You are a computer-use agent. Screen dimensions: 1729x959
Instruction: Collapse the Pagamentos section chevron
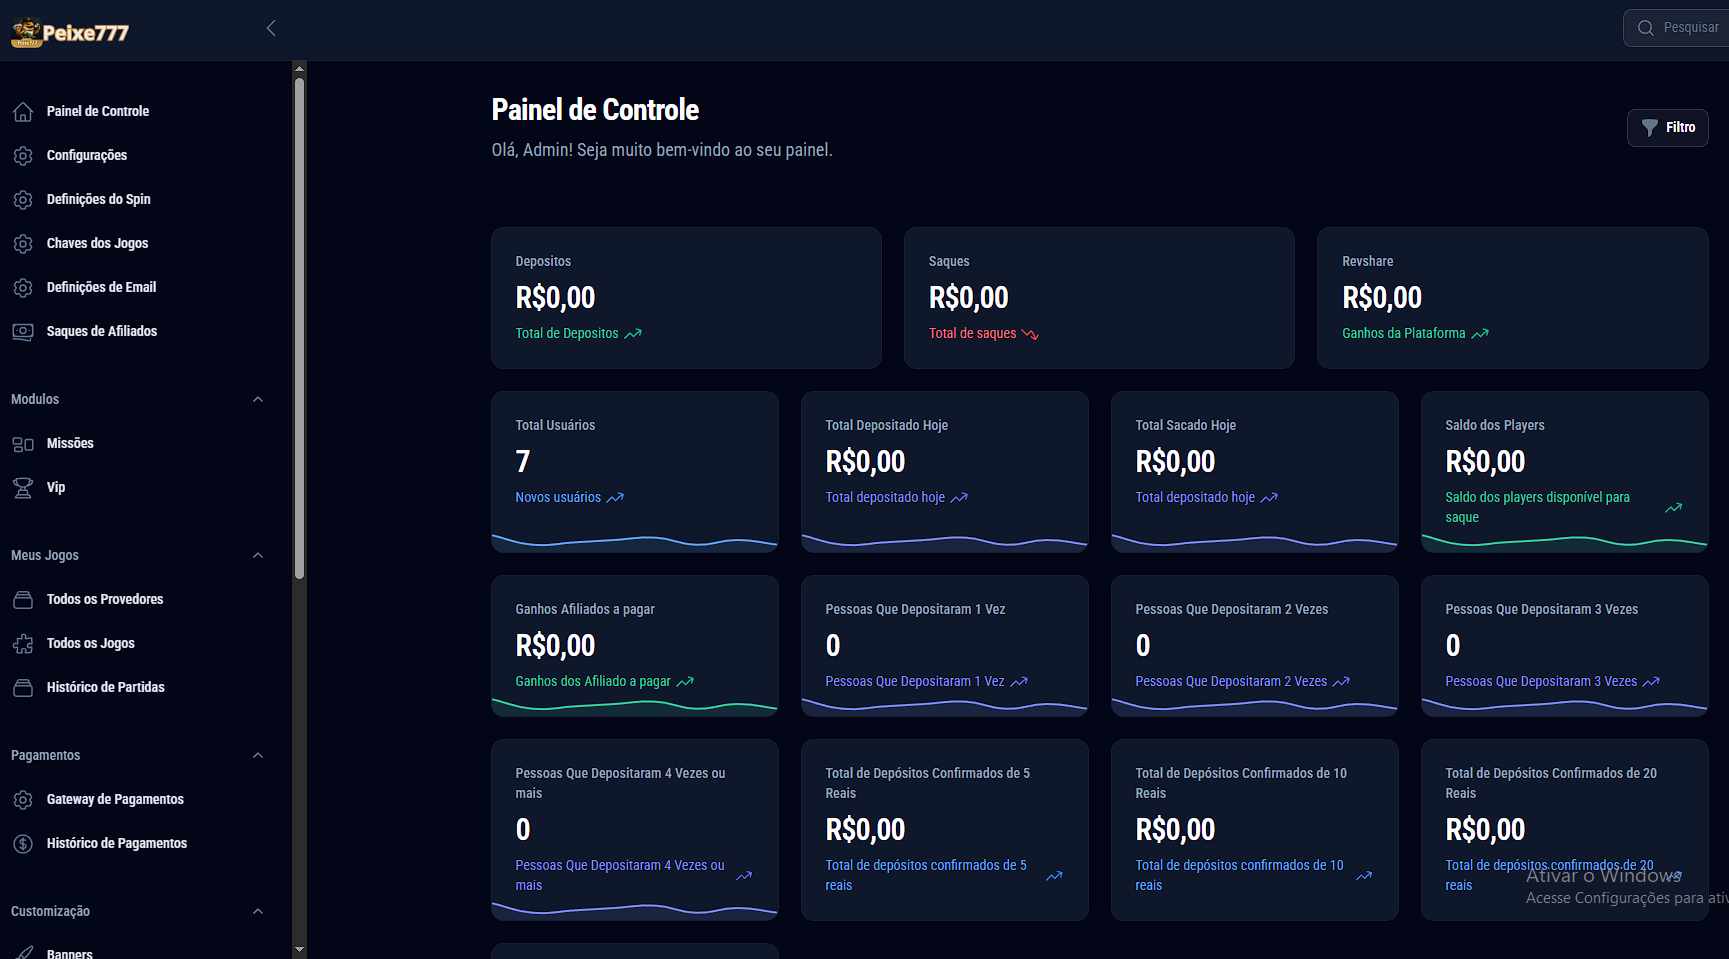(258, 756)
